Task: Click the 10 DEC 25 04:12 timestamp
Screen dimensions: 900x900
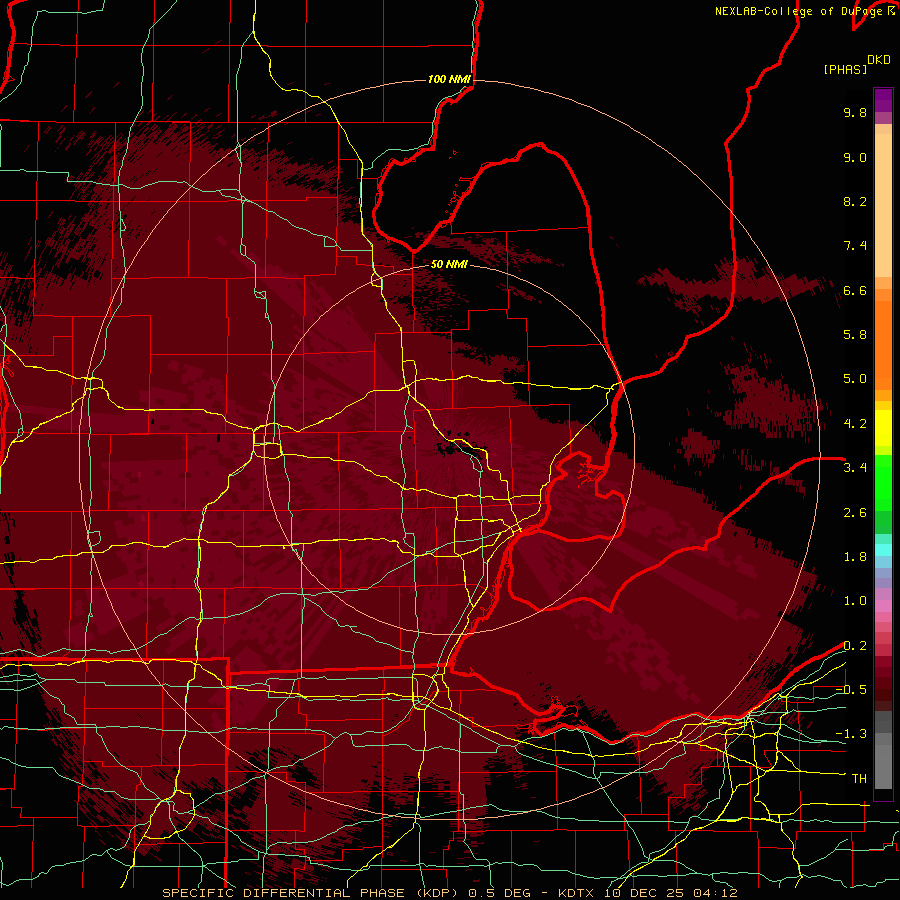Action: click(x=670, y=893)
